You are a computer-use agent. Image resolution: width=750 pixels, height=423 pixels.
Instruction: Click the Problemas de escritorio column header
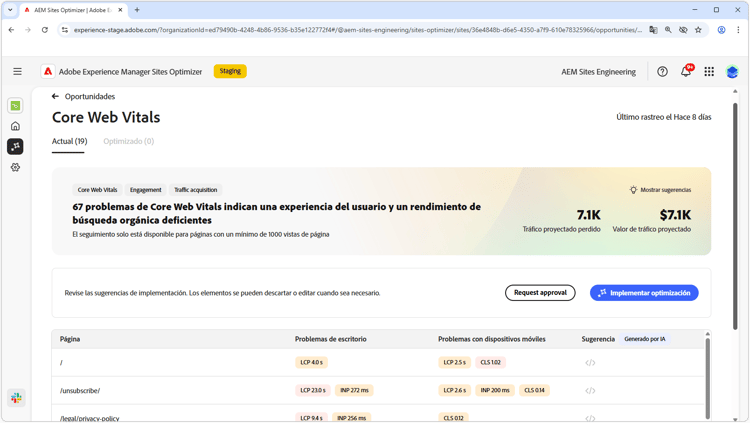pos(331,339)
